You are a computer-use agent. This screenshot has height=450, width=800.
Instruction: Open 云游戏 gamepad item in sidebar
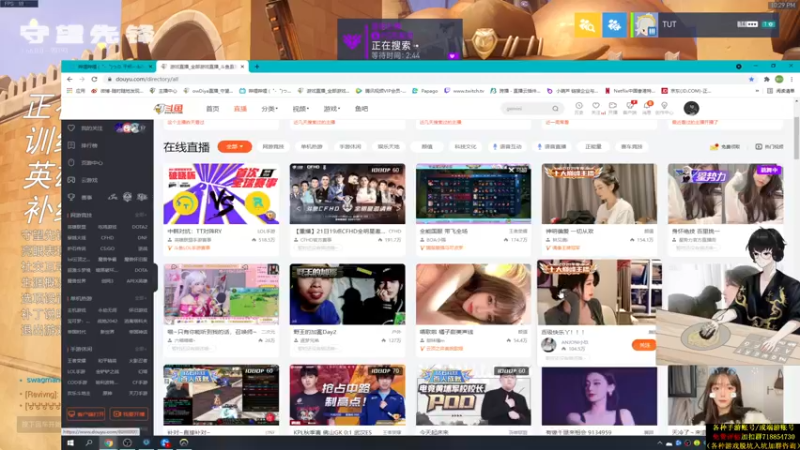pos(89,180)
